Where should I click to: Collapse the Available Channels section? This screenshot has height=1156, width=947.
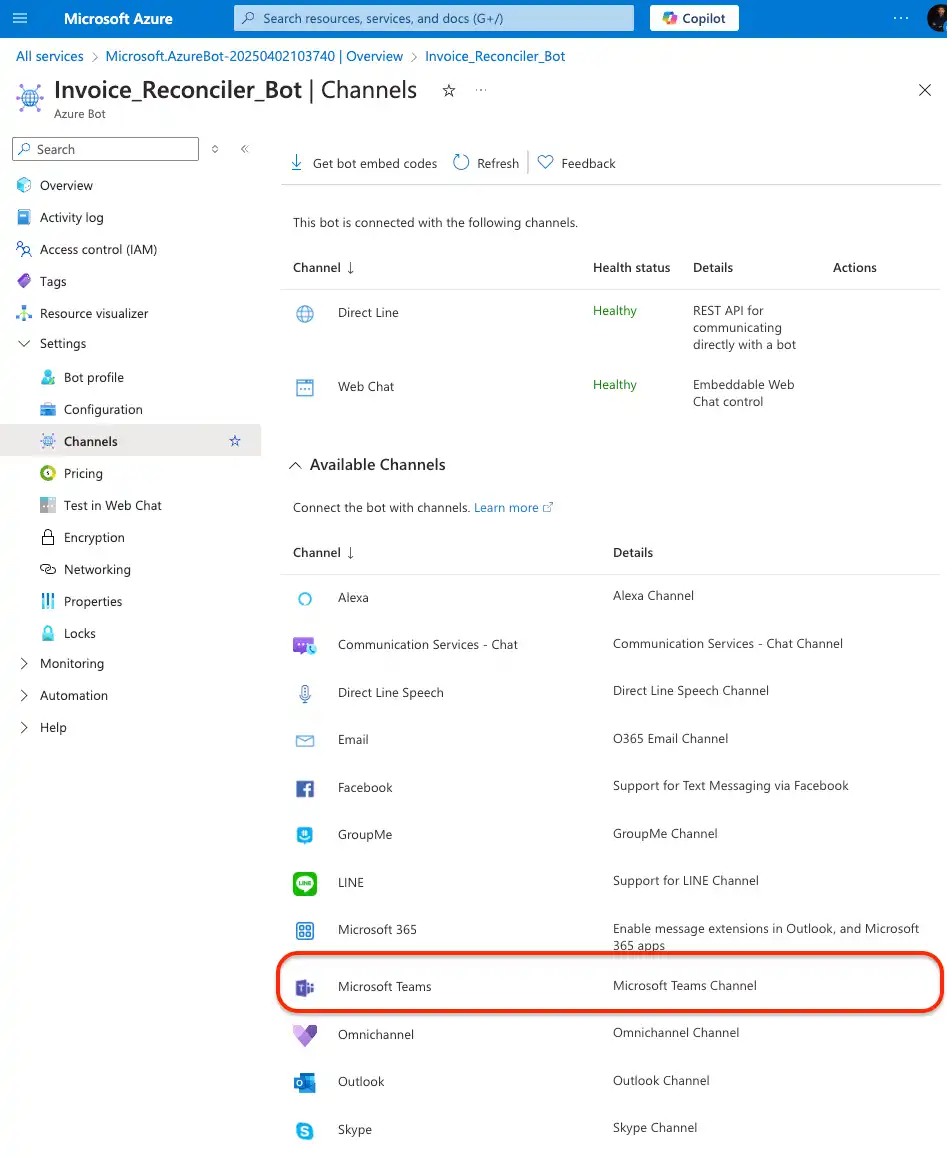[x=295, y=465]
